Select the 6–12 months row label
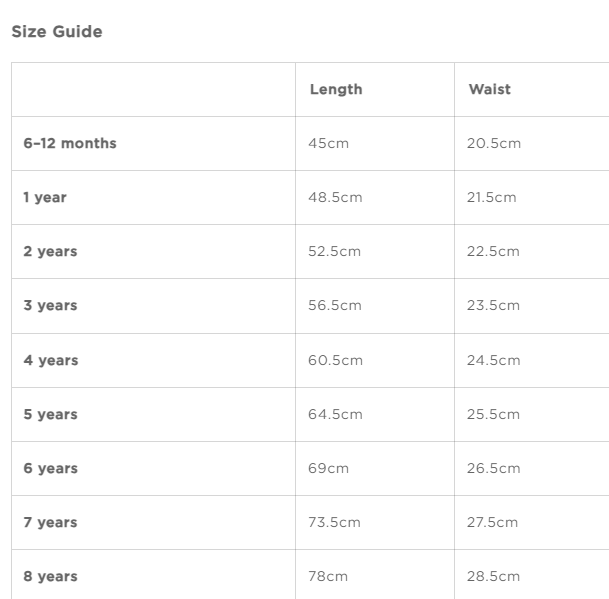 pyautogui.click(x=70, y=143)
